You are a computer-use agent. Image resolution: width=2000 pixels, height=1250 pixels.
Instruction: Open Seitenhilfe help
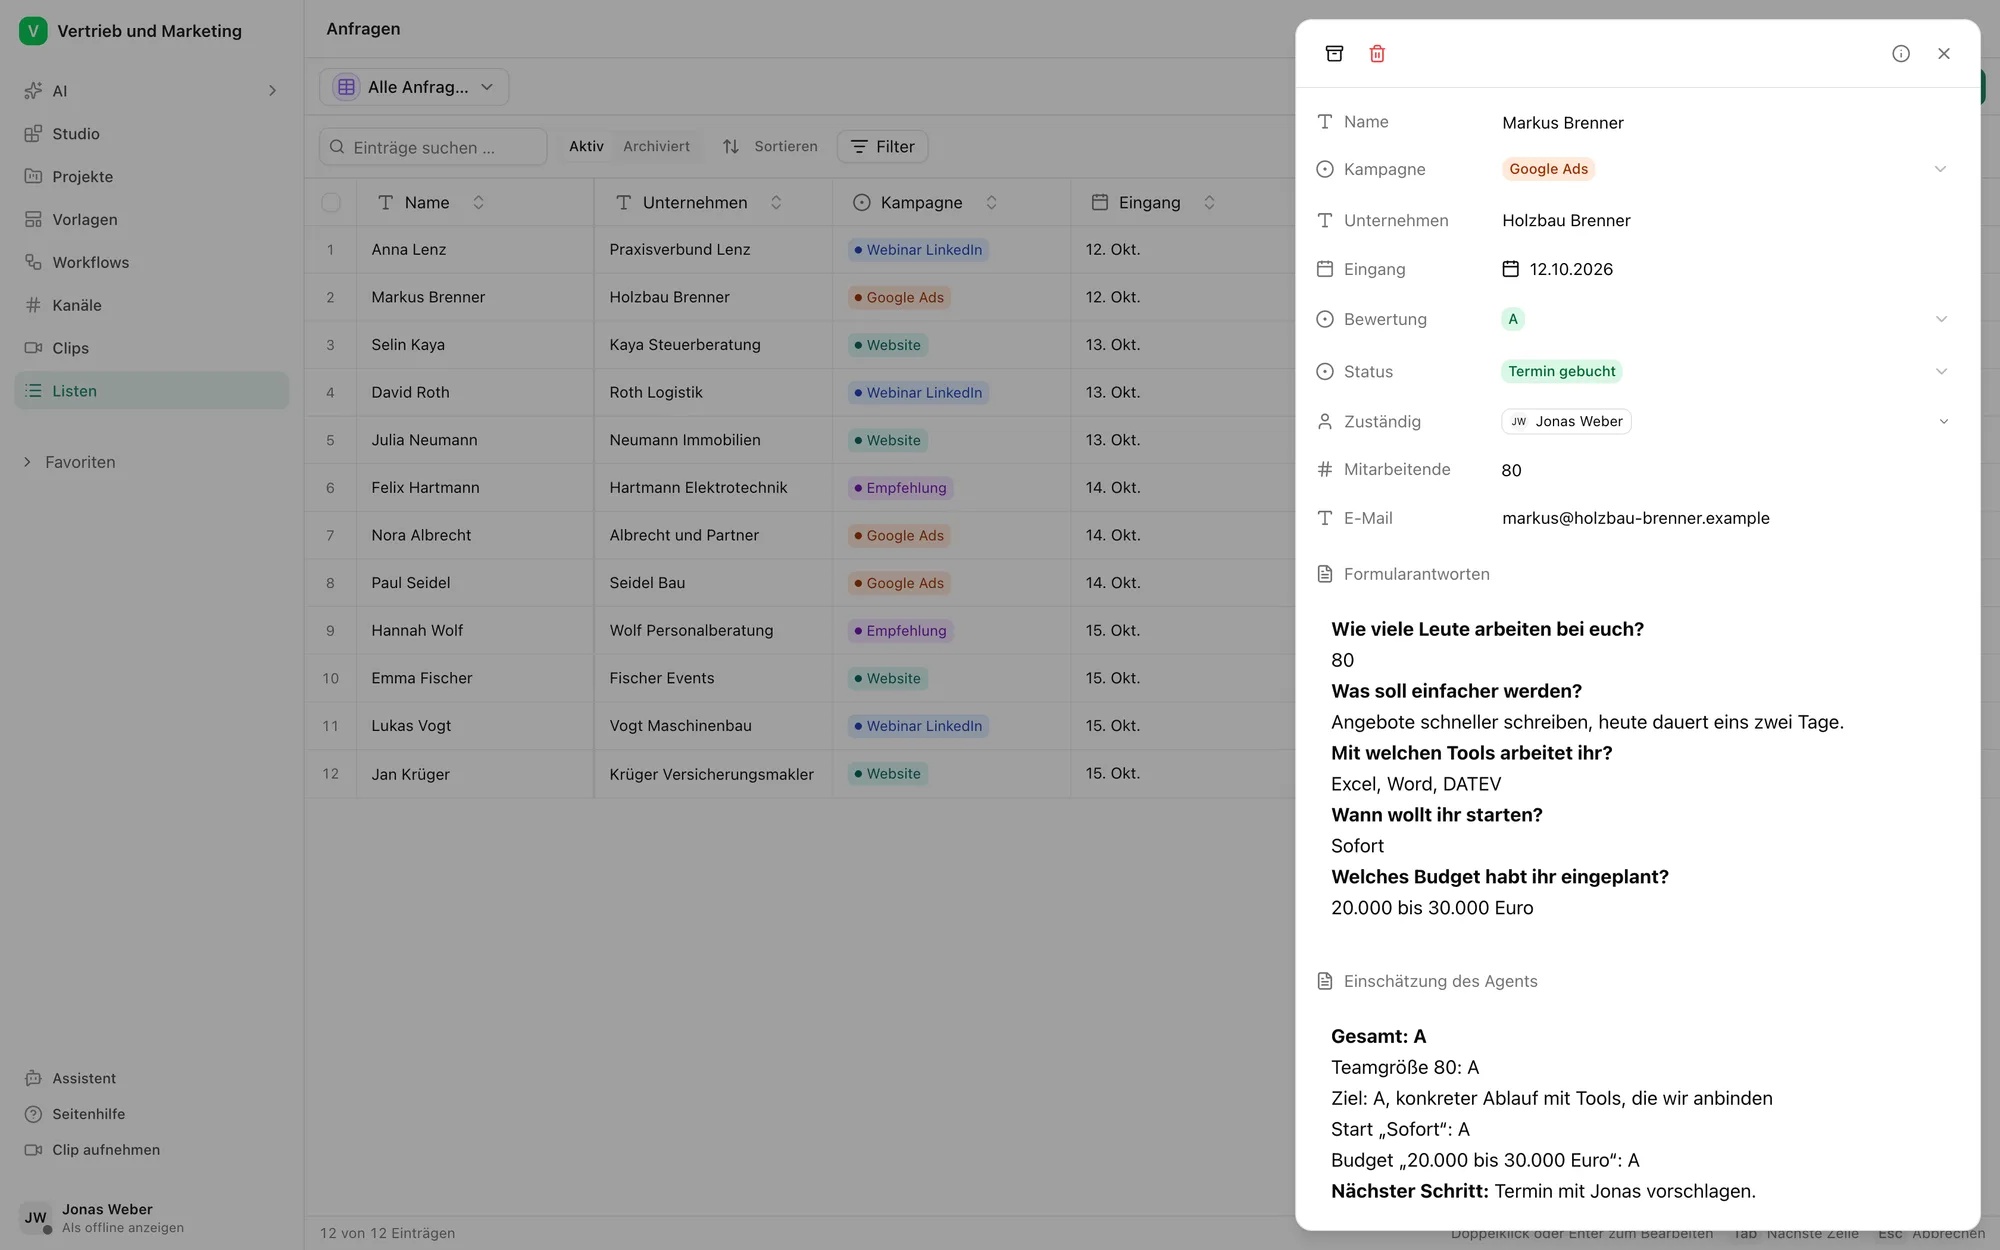click(x=74, y=1114)
